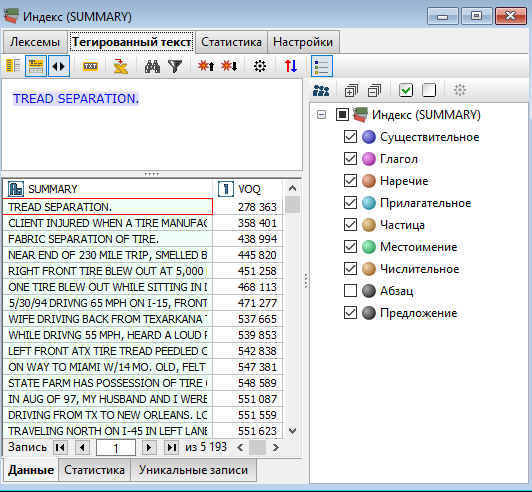Go to first record button
The height and width of the screenshot is (492, 532).
(60, 448)
